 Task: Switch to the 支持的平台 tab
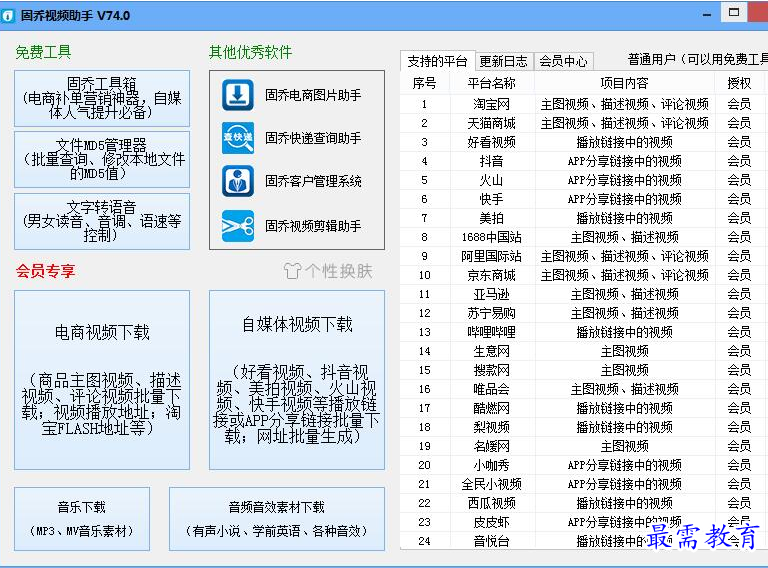(437, 61)
